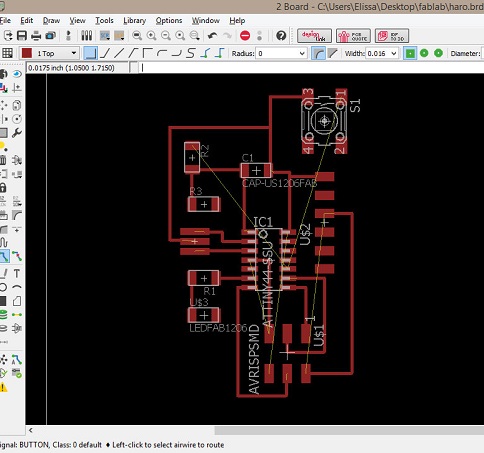This screenshot has width=484, height=453.
Task: Click the PCB Quote button
Action: click(353, 36)
